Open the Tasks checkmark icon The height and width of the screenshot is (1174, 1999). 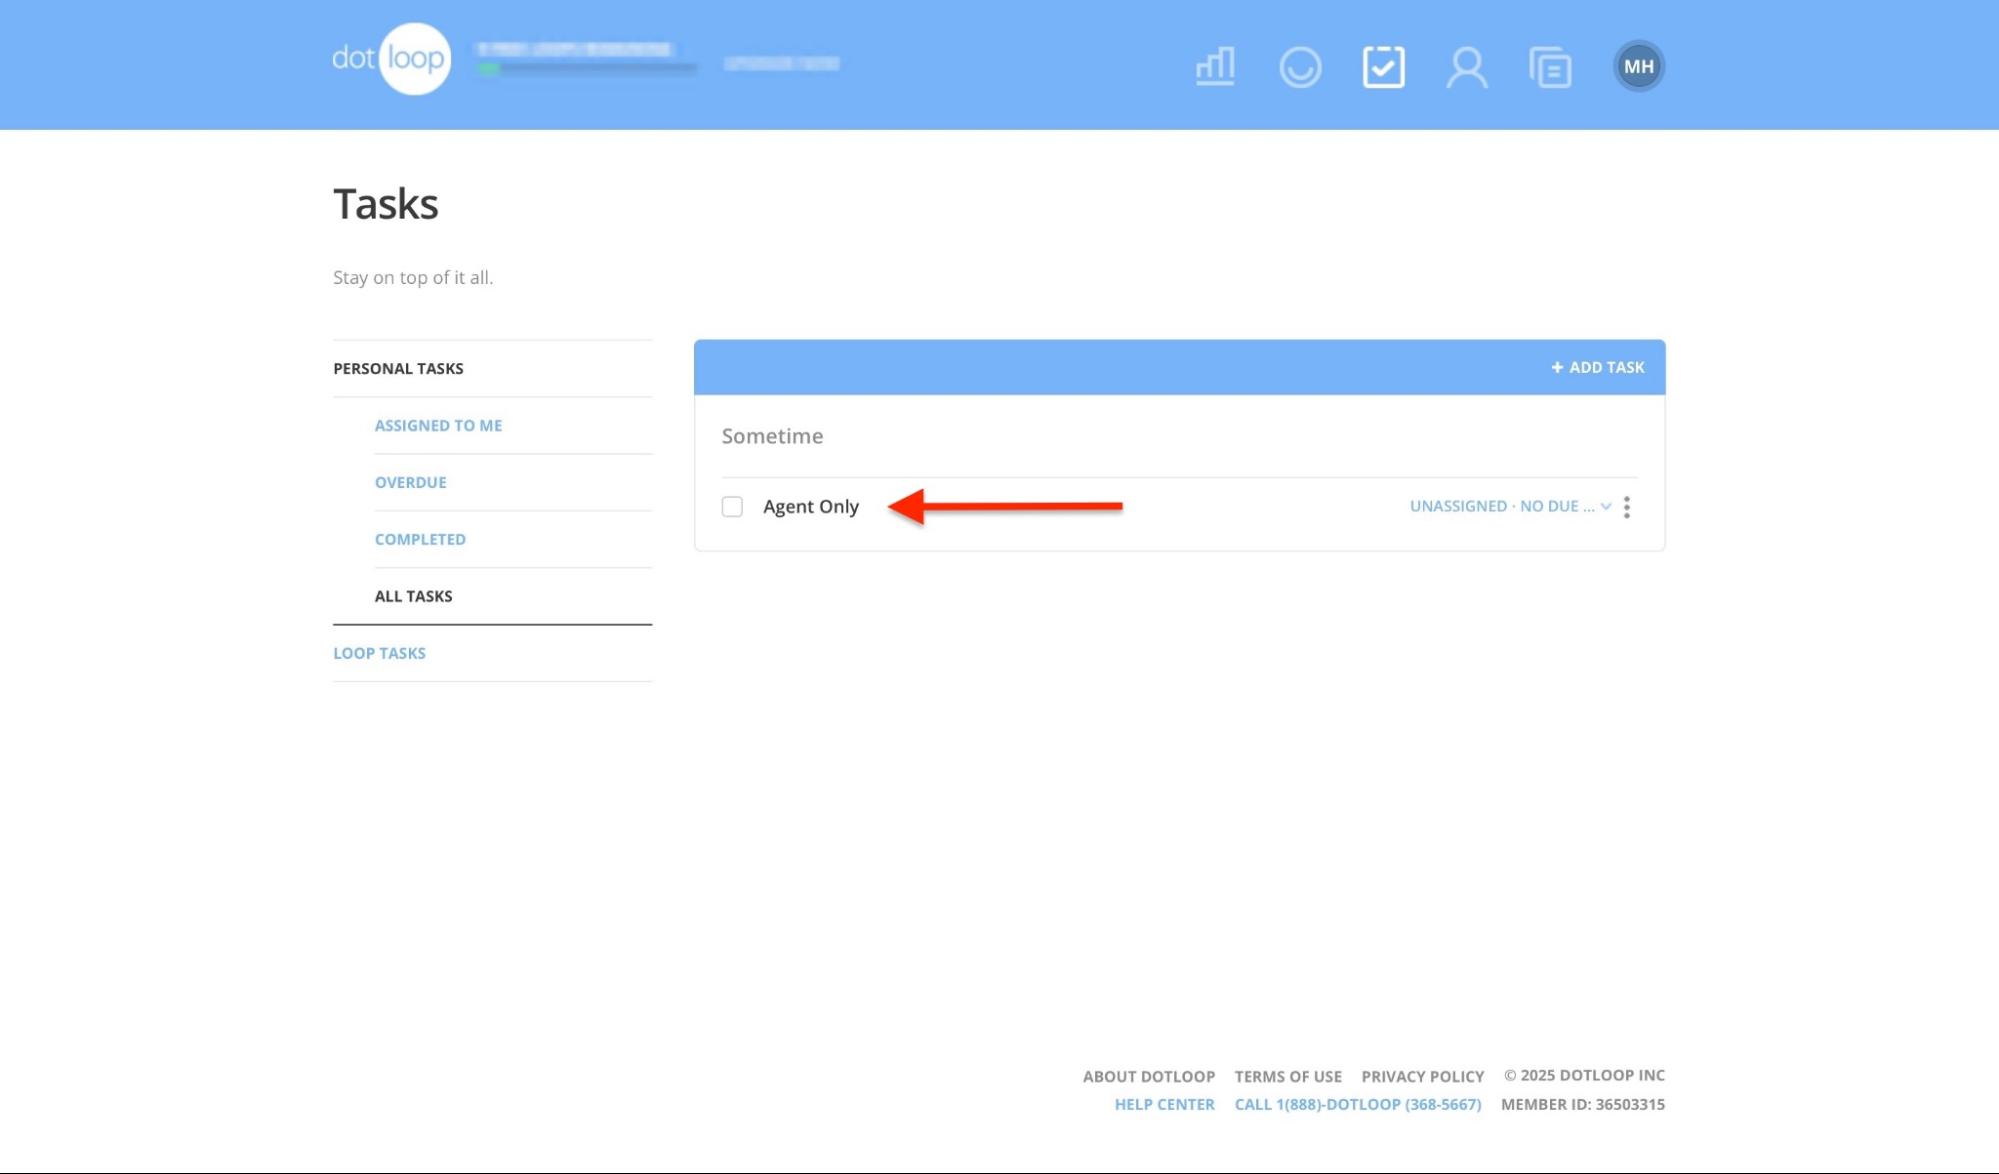point(1383,67)
